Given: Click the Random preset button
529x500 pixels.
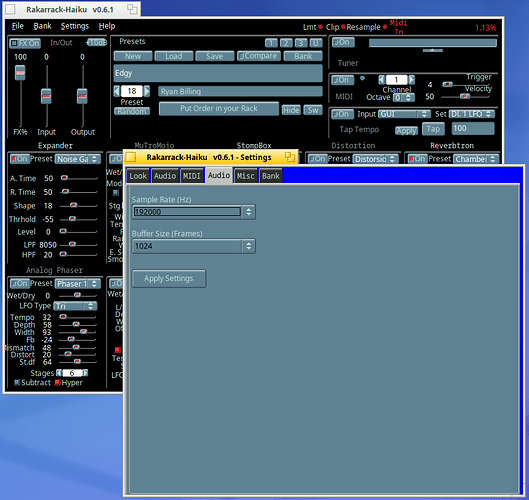Looking at the screenshot, I should click(132, 111).
